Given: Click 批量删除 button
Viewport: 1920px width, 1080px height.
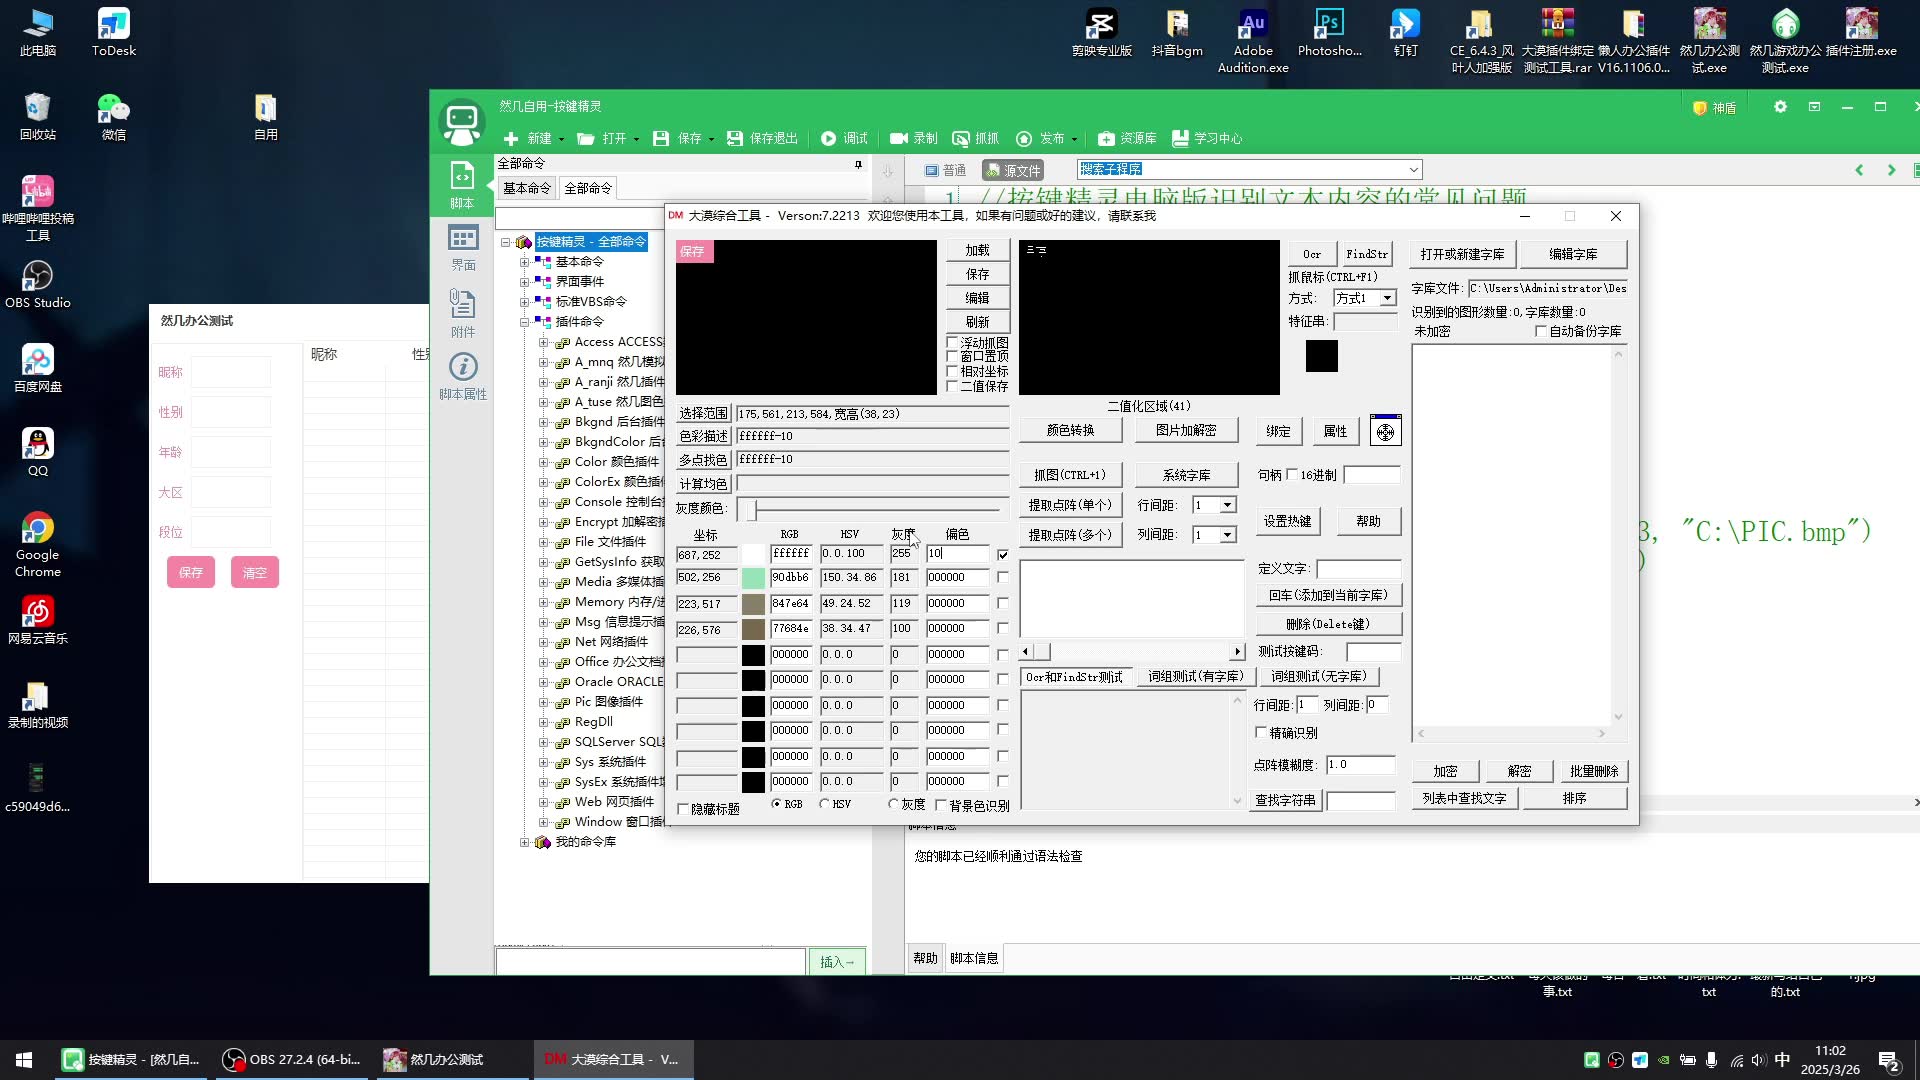Looking at the screenshot, I should click(x=1593, y=771).
